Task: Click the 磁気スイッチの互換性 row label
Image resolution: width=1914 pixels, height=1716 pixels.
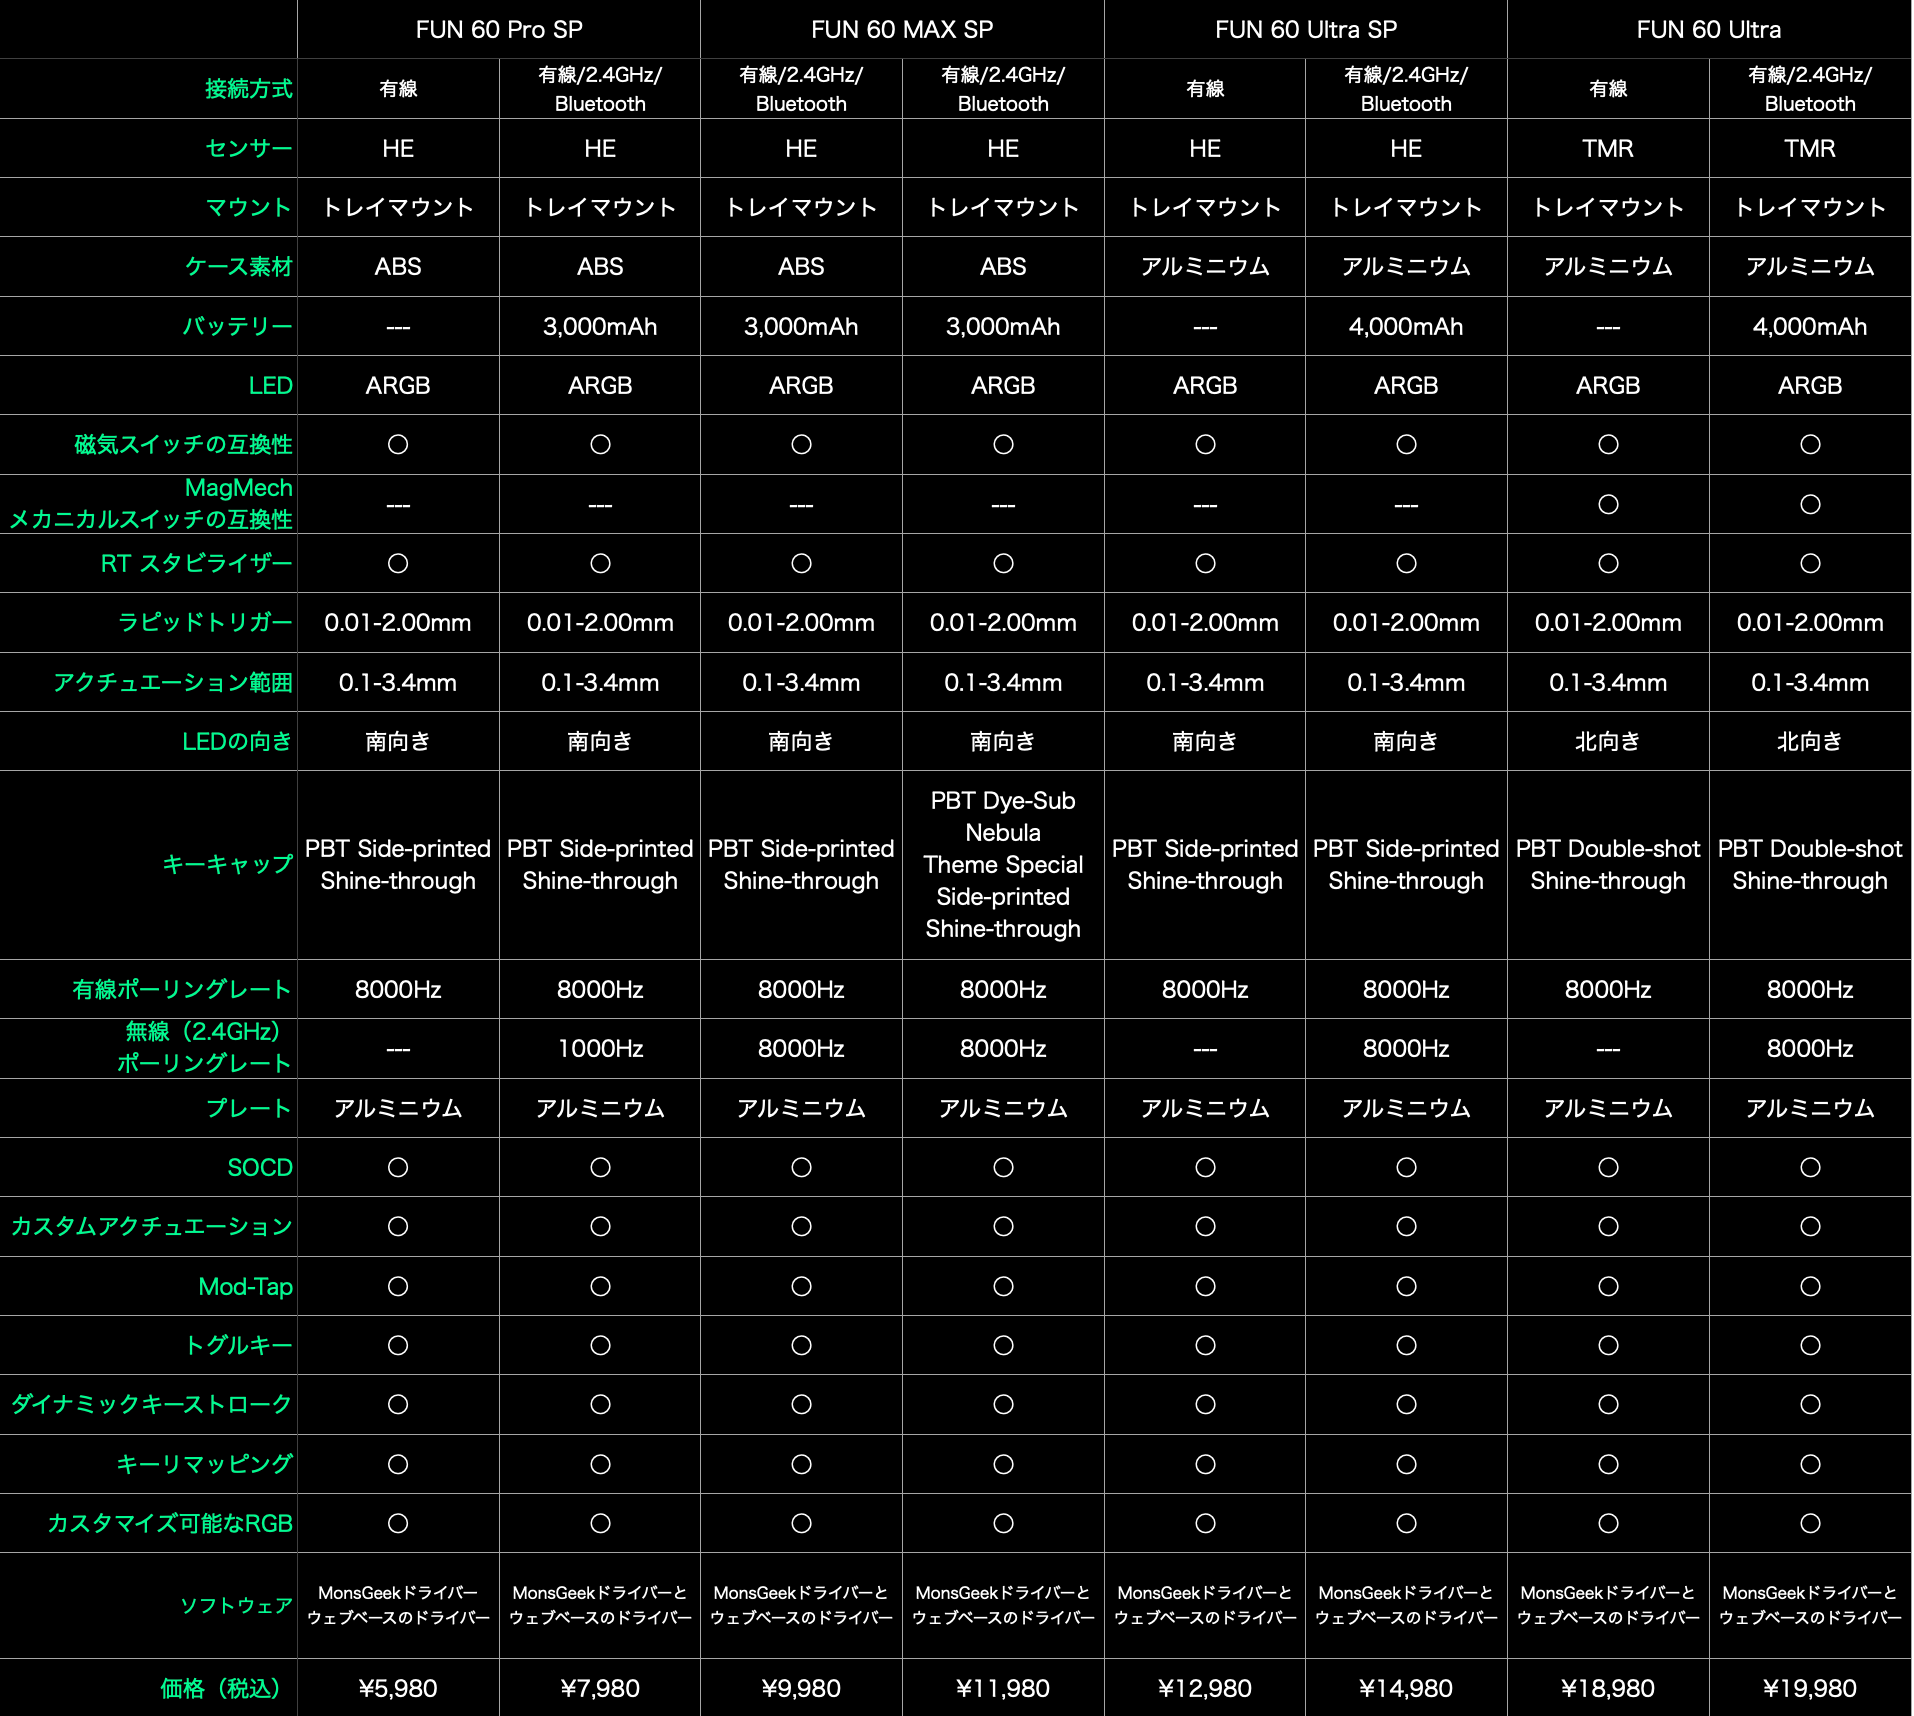Action: click(x=184, y=444)
